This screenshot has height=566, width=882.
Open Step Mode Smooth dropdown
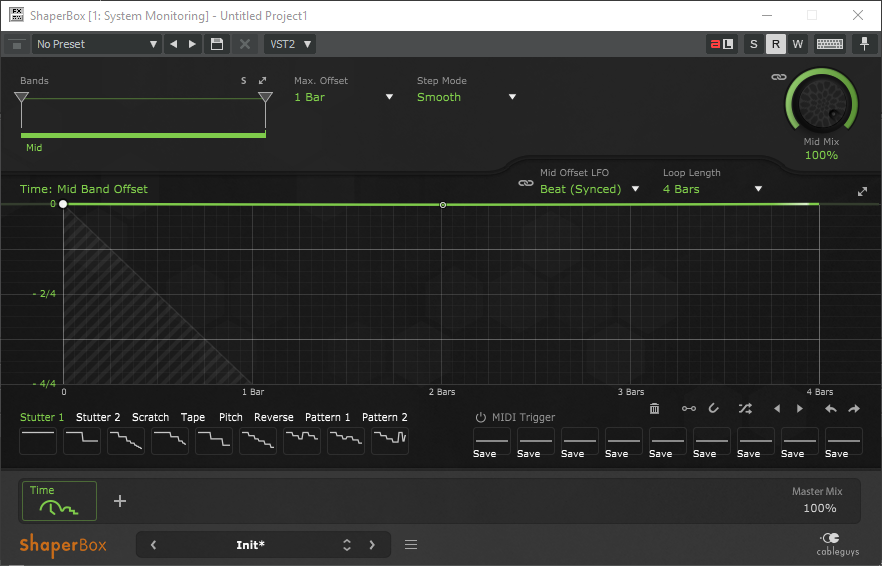tap(466, 97)
